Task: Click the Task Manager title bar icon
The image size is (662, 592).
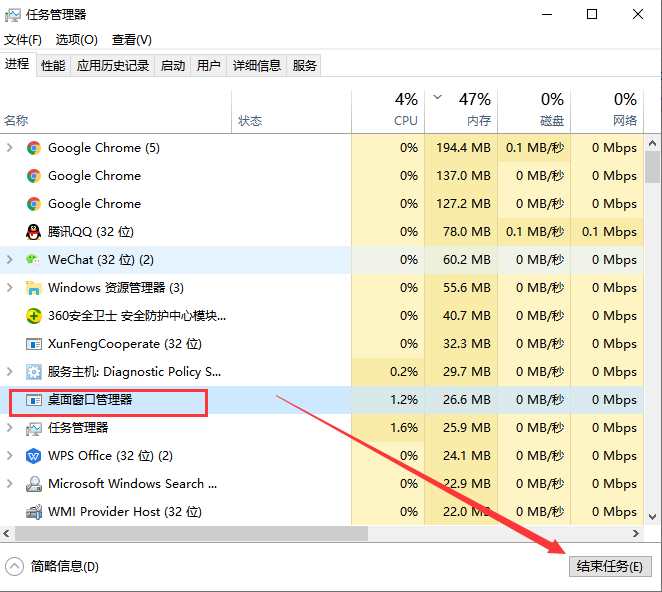Action: [x=12, y=15]
